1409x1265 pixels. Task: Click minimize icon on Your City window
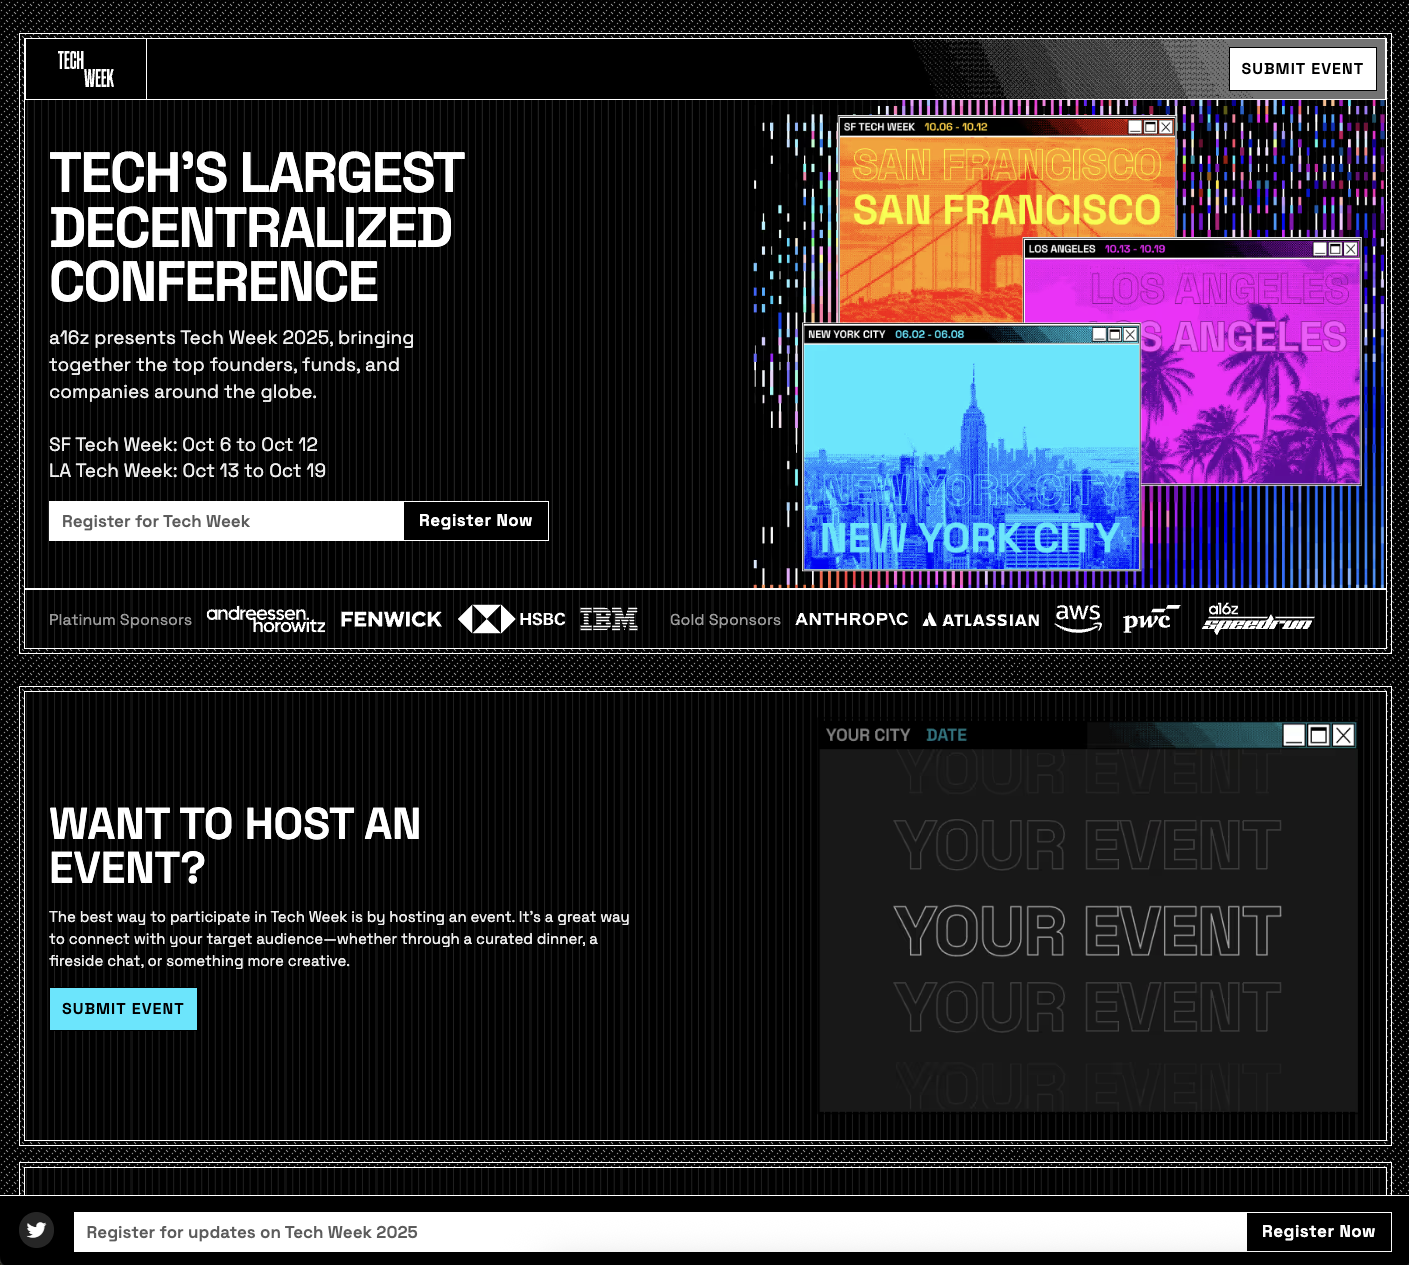[x=1294, y=735]
